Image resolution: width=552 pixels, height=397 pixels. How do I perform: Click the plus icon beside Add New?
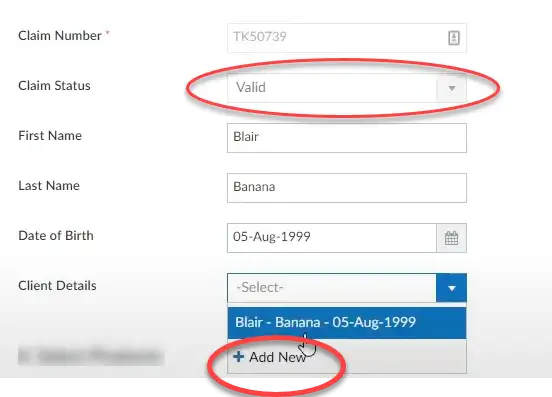coord(238,357)
